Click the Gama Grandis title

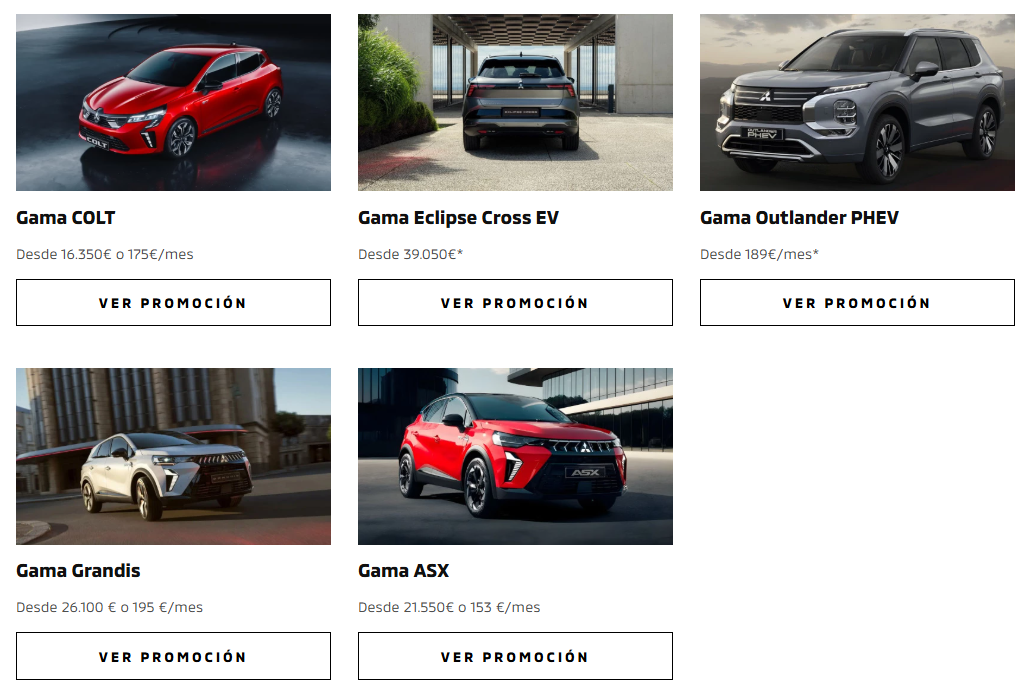(78, 571)
